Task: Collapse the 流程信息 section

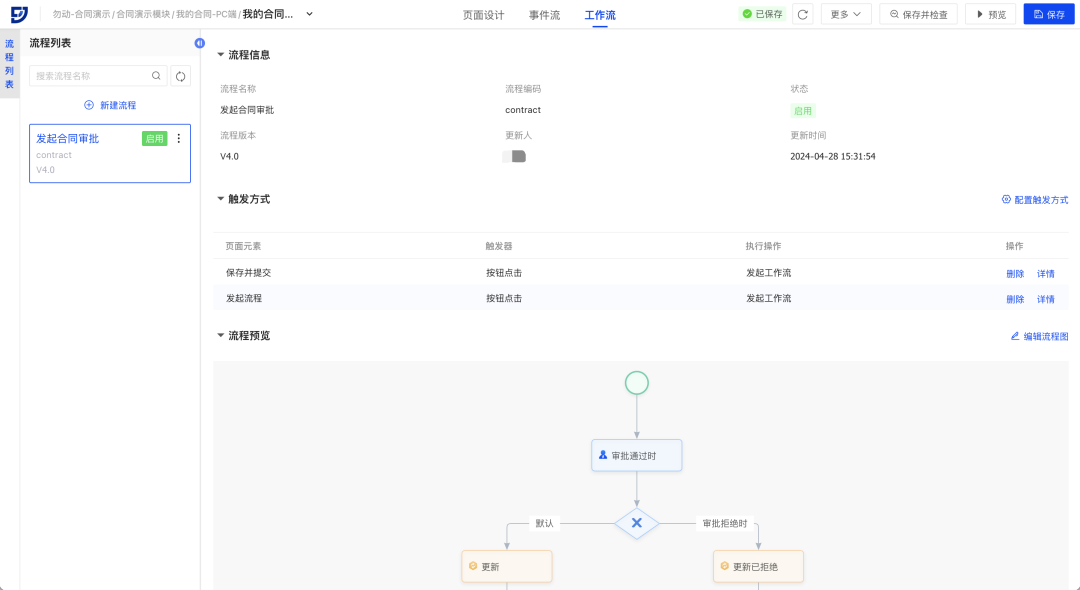Action: (x=221, y=55)
